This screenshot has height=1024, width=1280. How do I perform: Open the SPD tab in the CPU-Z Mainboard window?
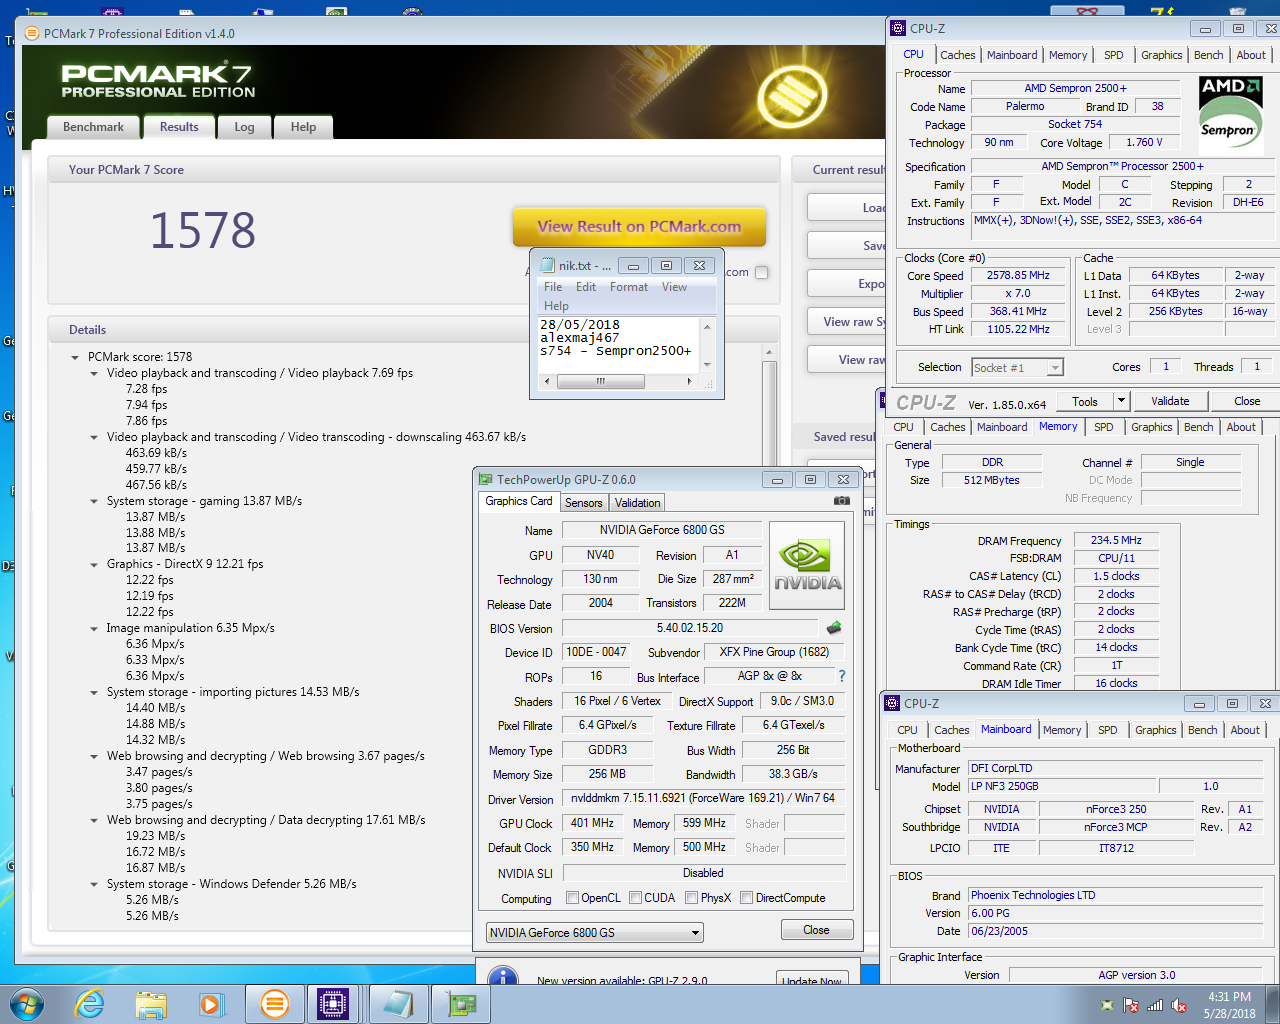tap(1107, 730)
